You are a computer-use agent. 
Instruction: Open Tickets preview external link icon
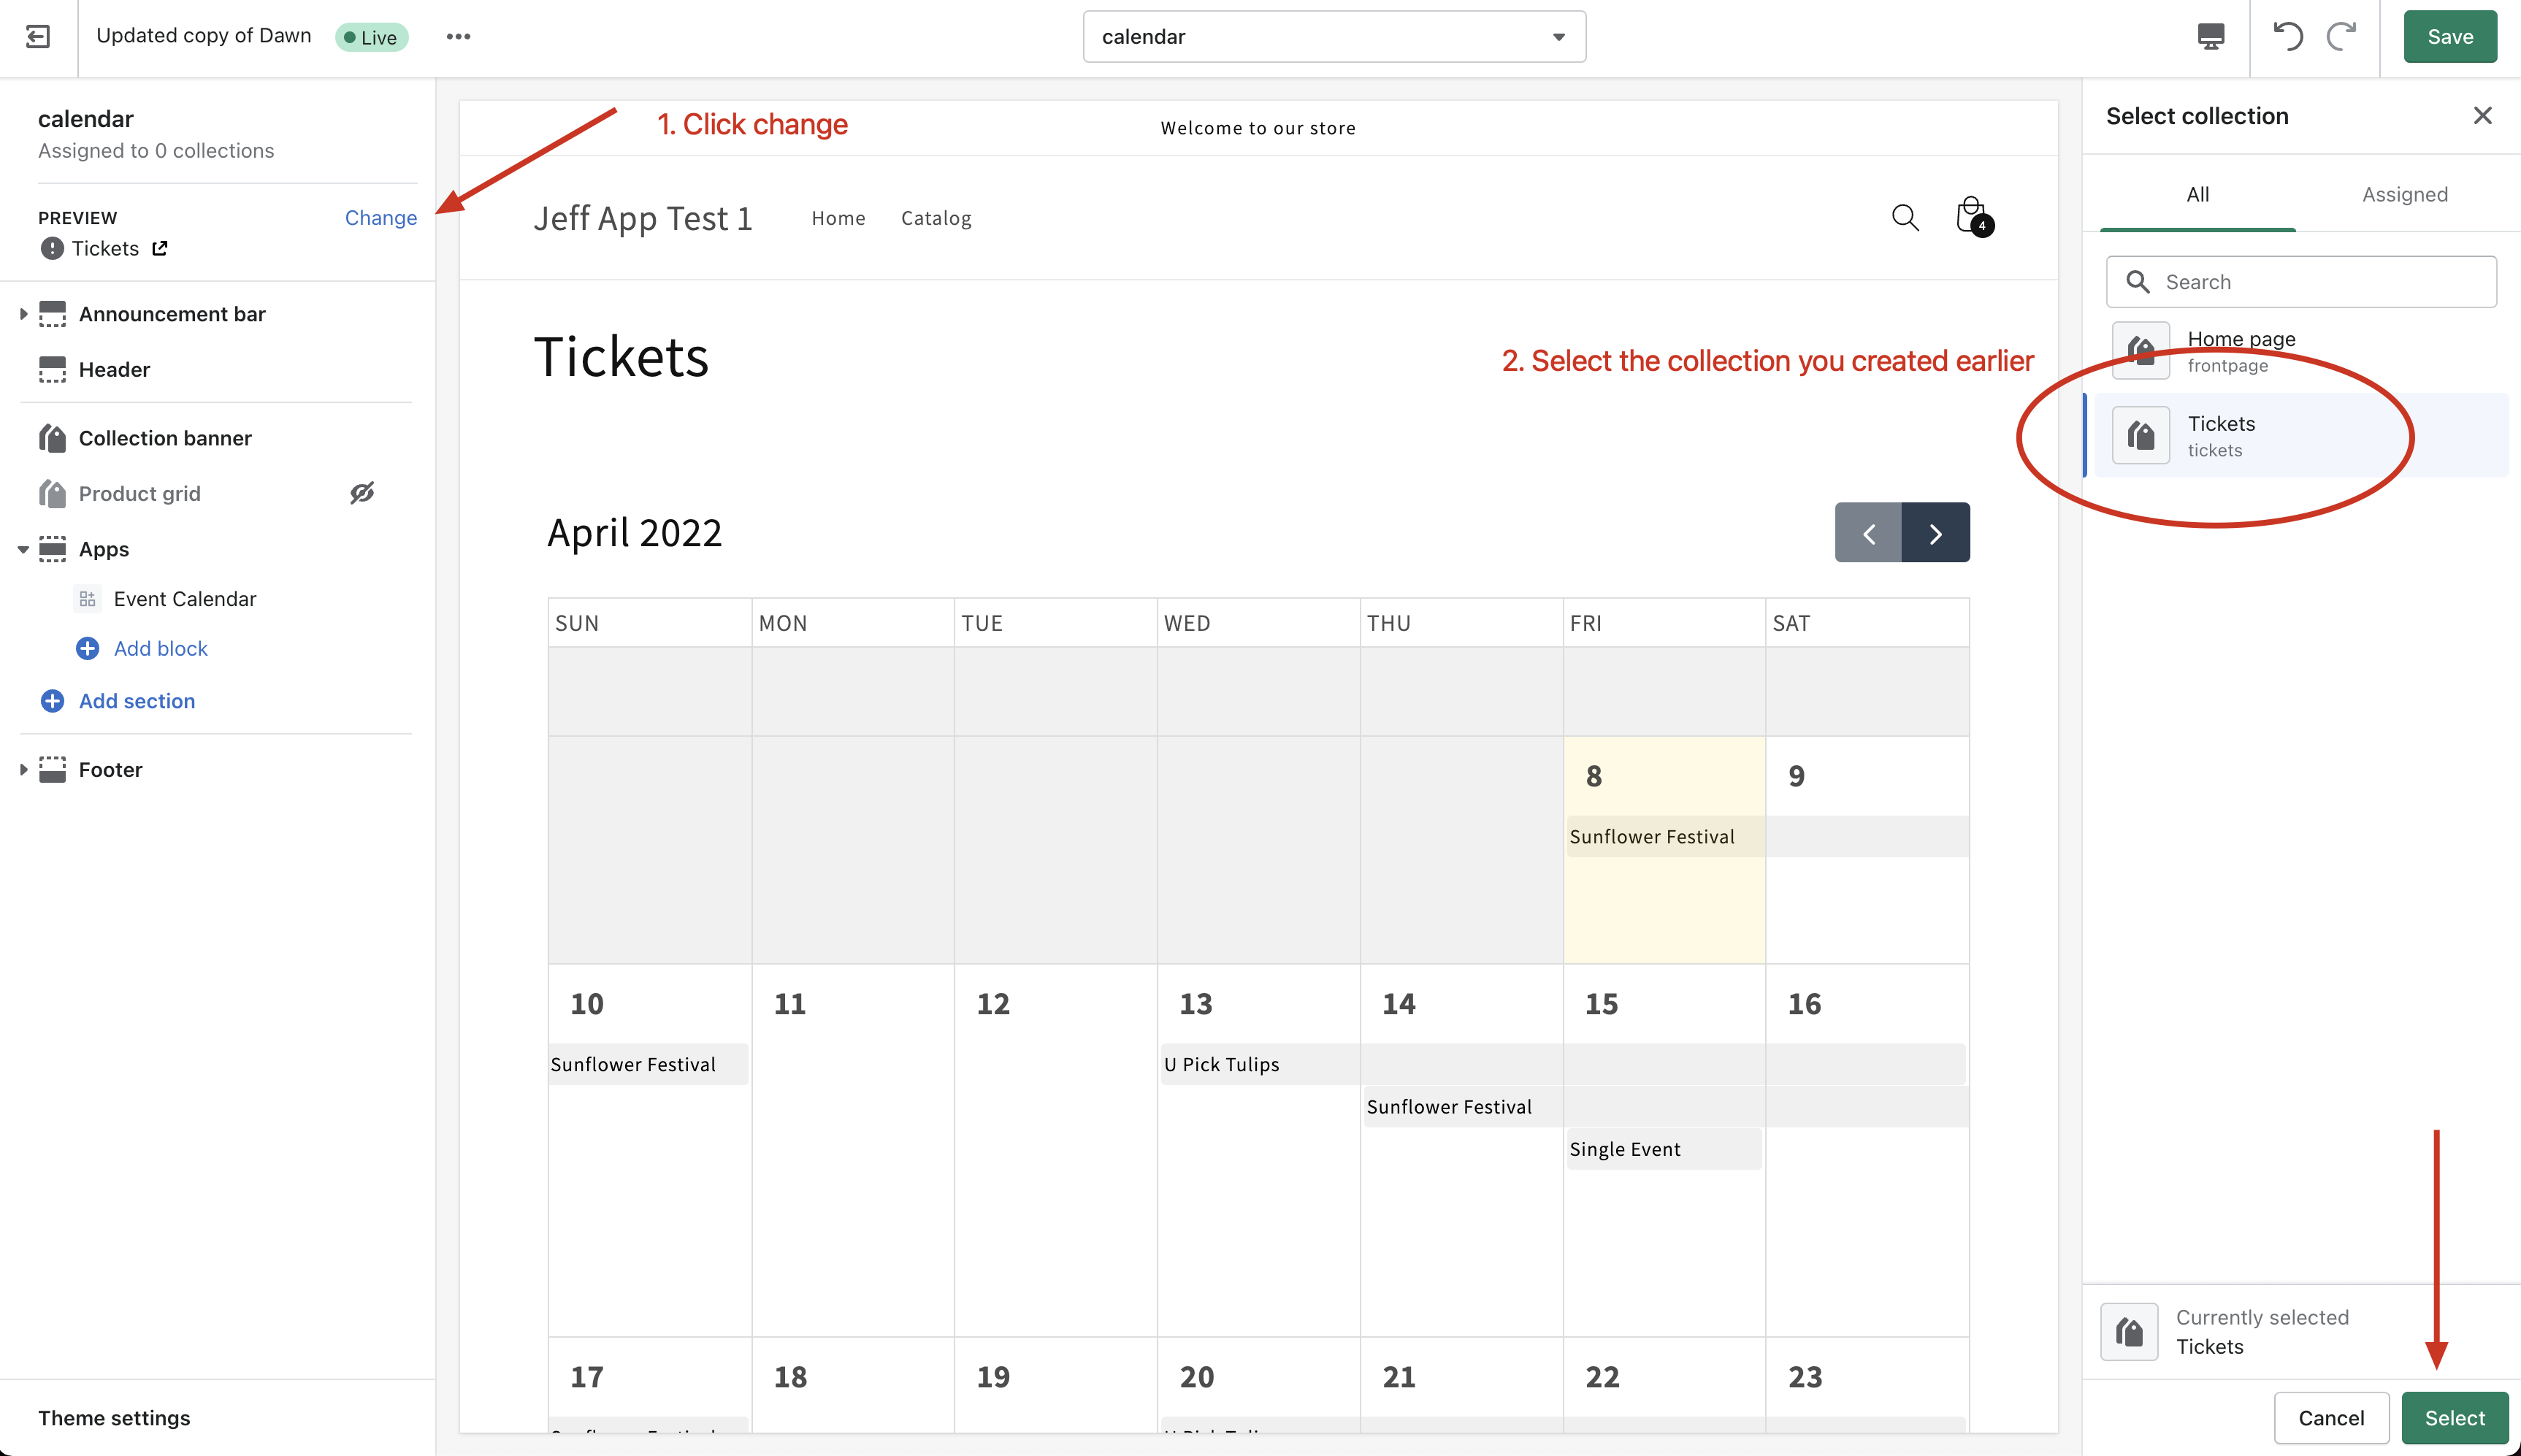160,248
